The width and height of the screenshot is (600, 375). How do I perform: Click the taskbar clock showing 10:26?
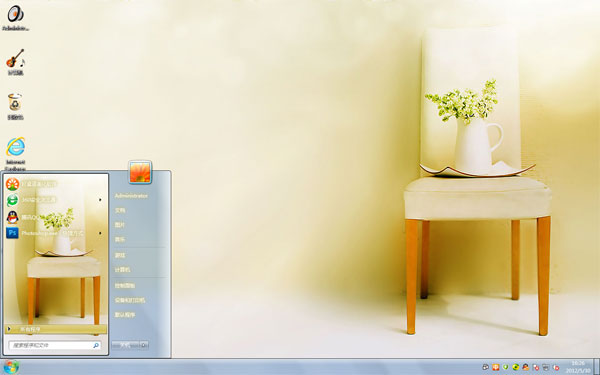(x=578, y=367)
